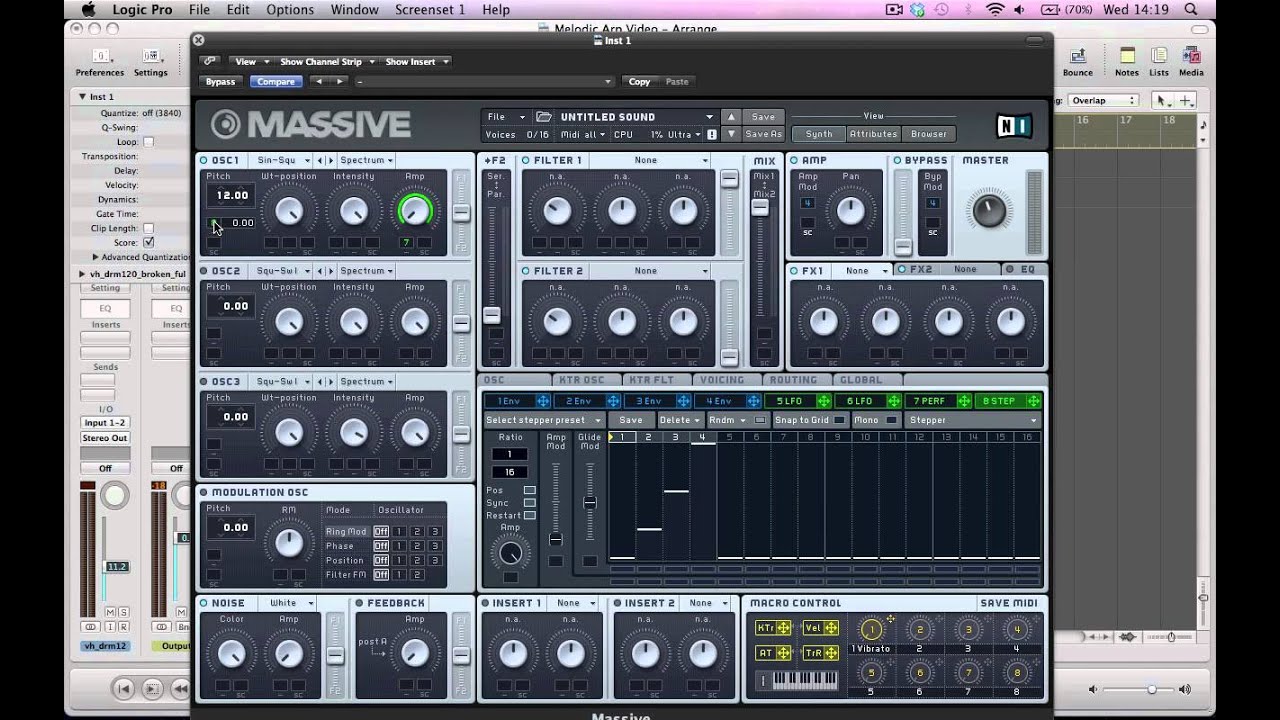Click the Bypass button
This screenshot has width=1280, height=720.
coord(220,82)
